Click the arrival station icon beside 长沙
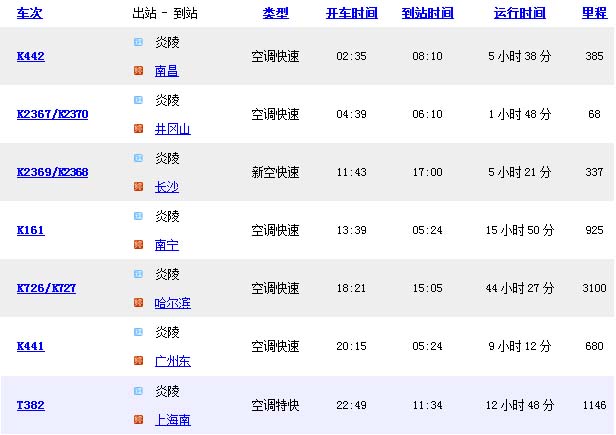 click(x=138, y=187)
